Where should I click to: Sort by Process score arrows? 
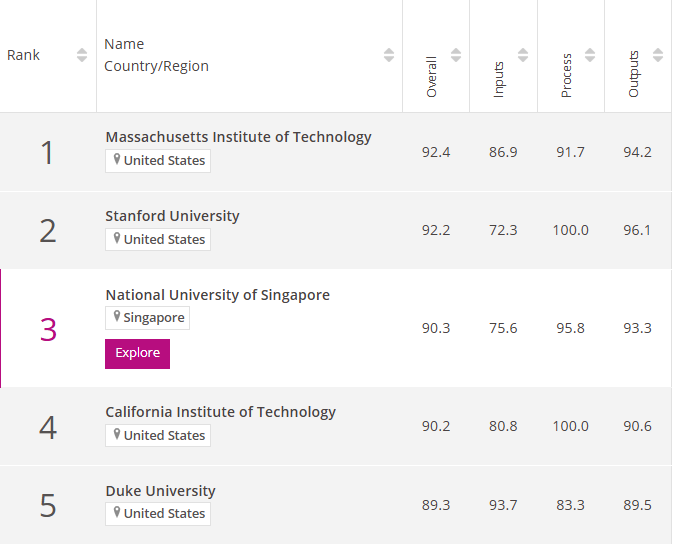590,55
